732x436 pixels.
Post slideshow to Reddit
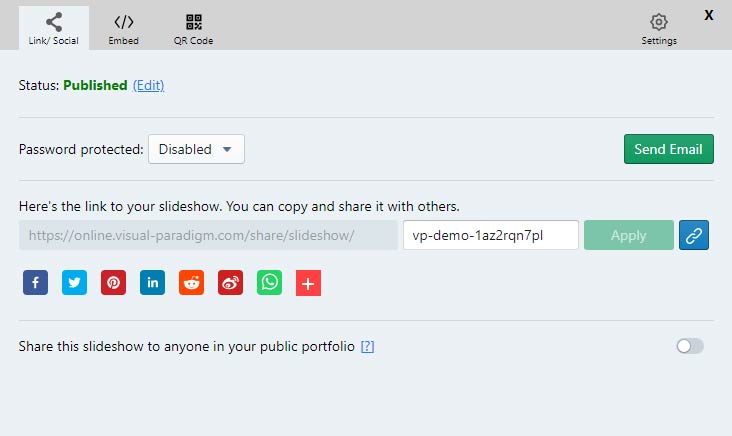click(x=191, y=283)
